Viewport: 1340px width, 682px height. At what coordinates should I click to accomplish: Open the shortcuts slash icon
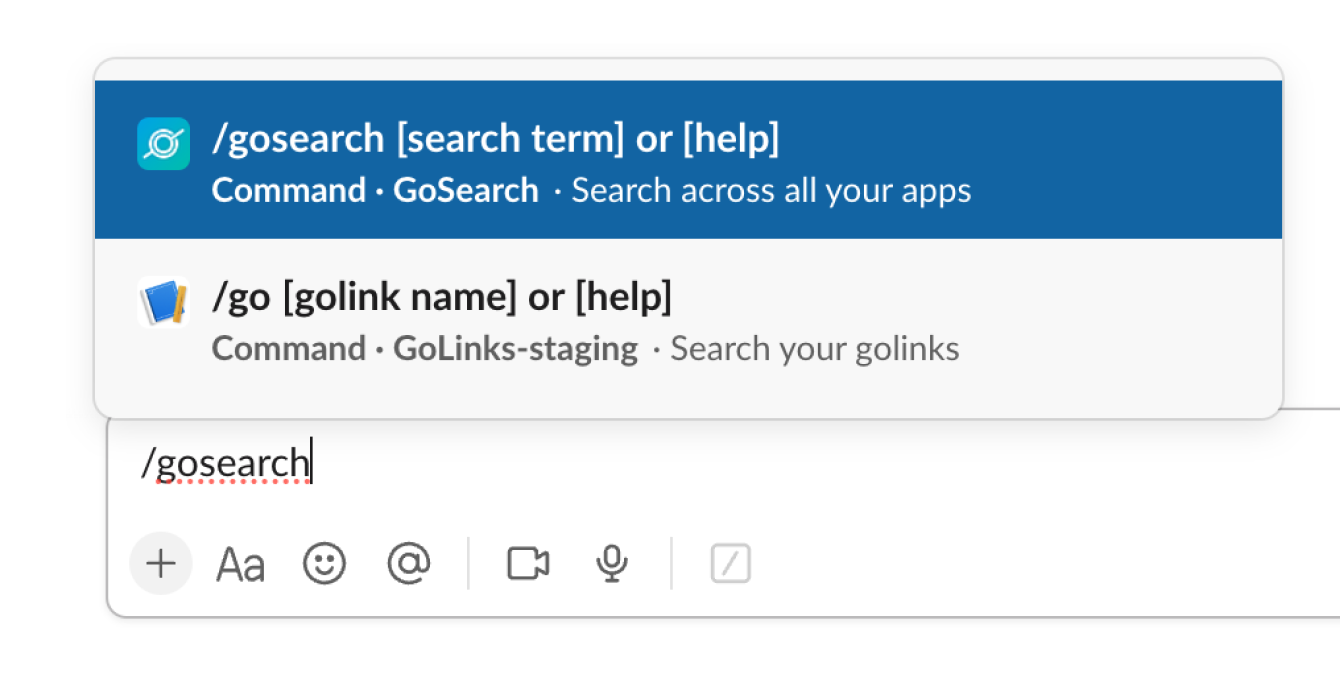(729, 563)
